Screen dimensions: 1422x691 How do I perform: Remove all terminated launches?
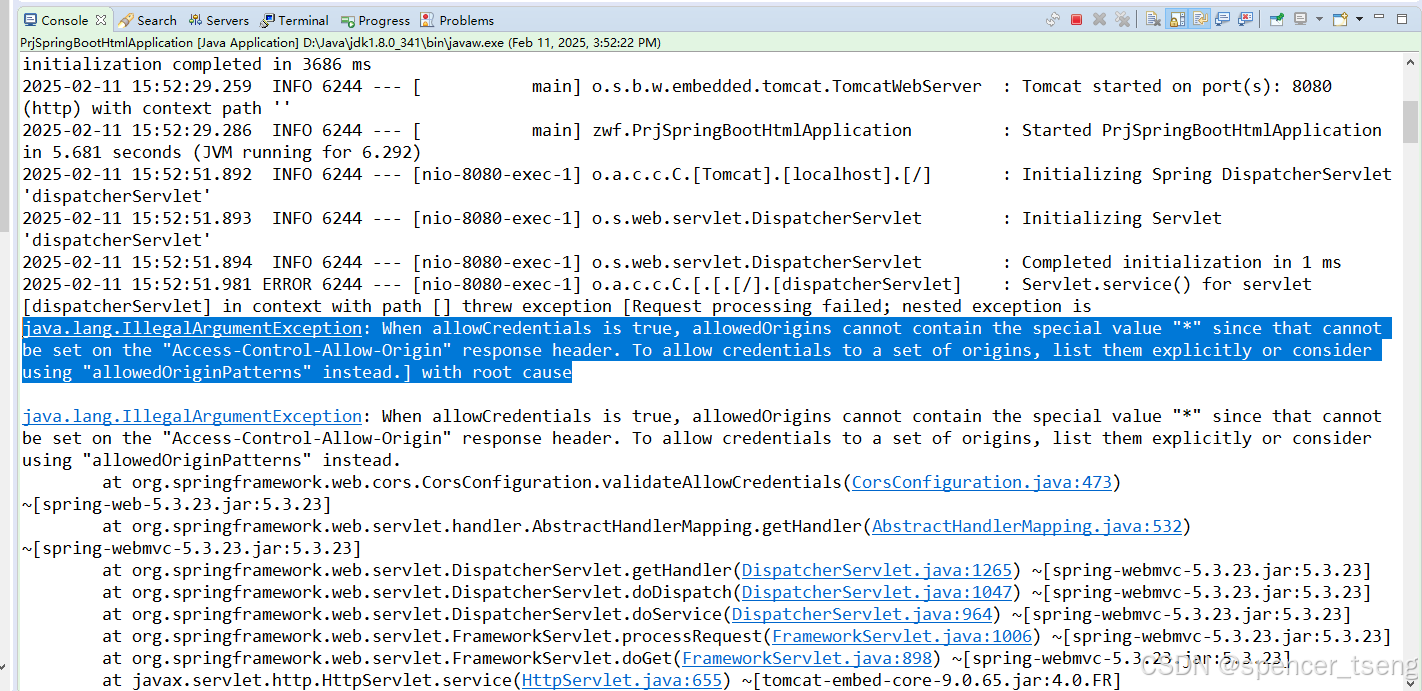[1123, 20]
